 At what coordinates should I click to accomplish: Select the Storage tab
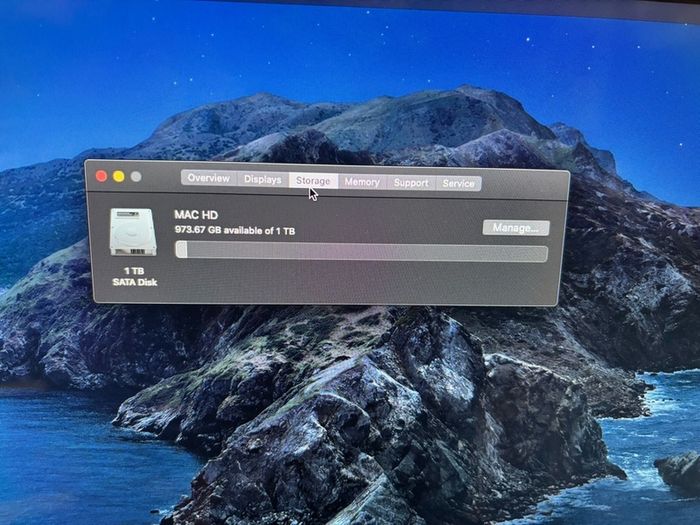tap(313, 181)
